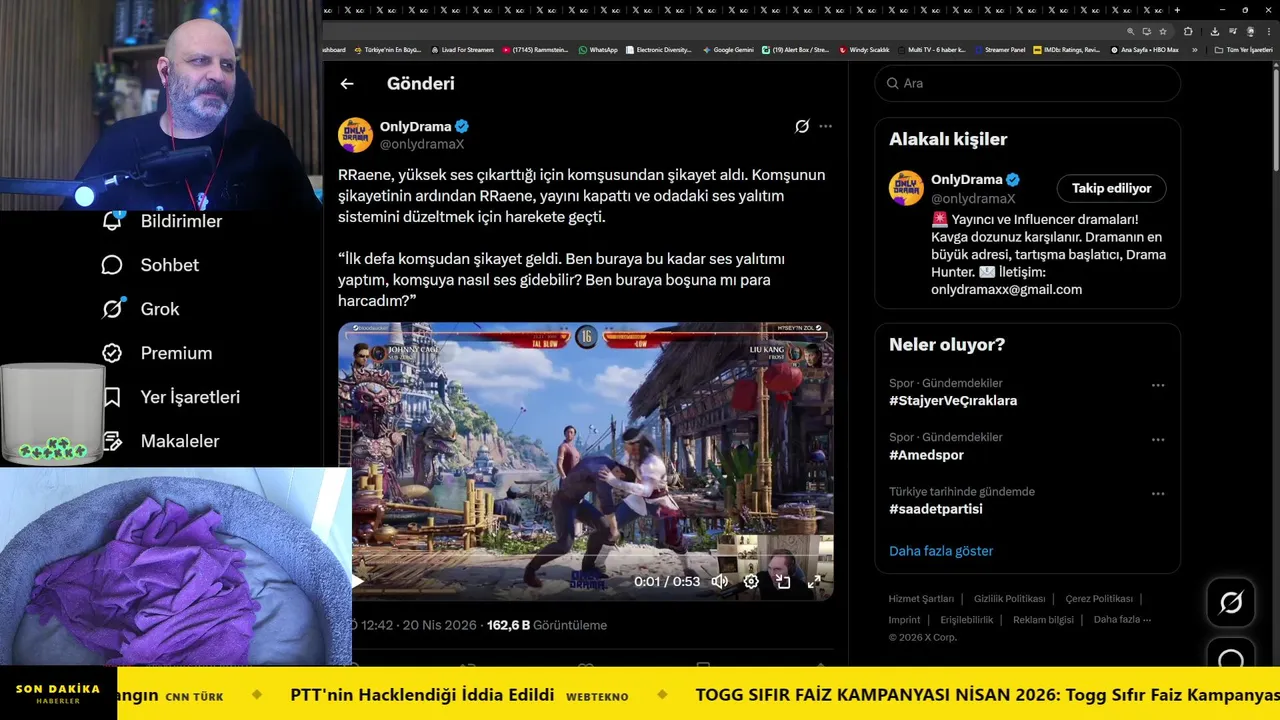Screen dimensions: 1280x720
Task: Open floating Grok button
Action: [1231, 602]
